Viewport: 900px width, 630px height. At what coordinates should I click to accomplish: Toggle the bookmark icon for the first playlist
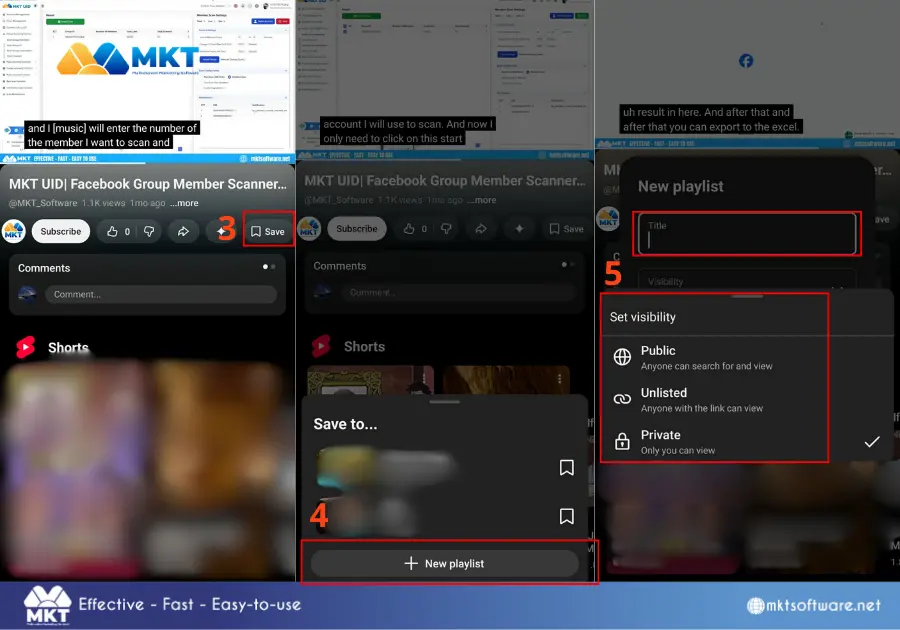point(567,468)
